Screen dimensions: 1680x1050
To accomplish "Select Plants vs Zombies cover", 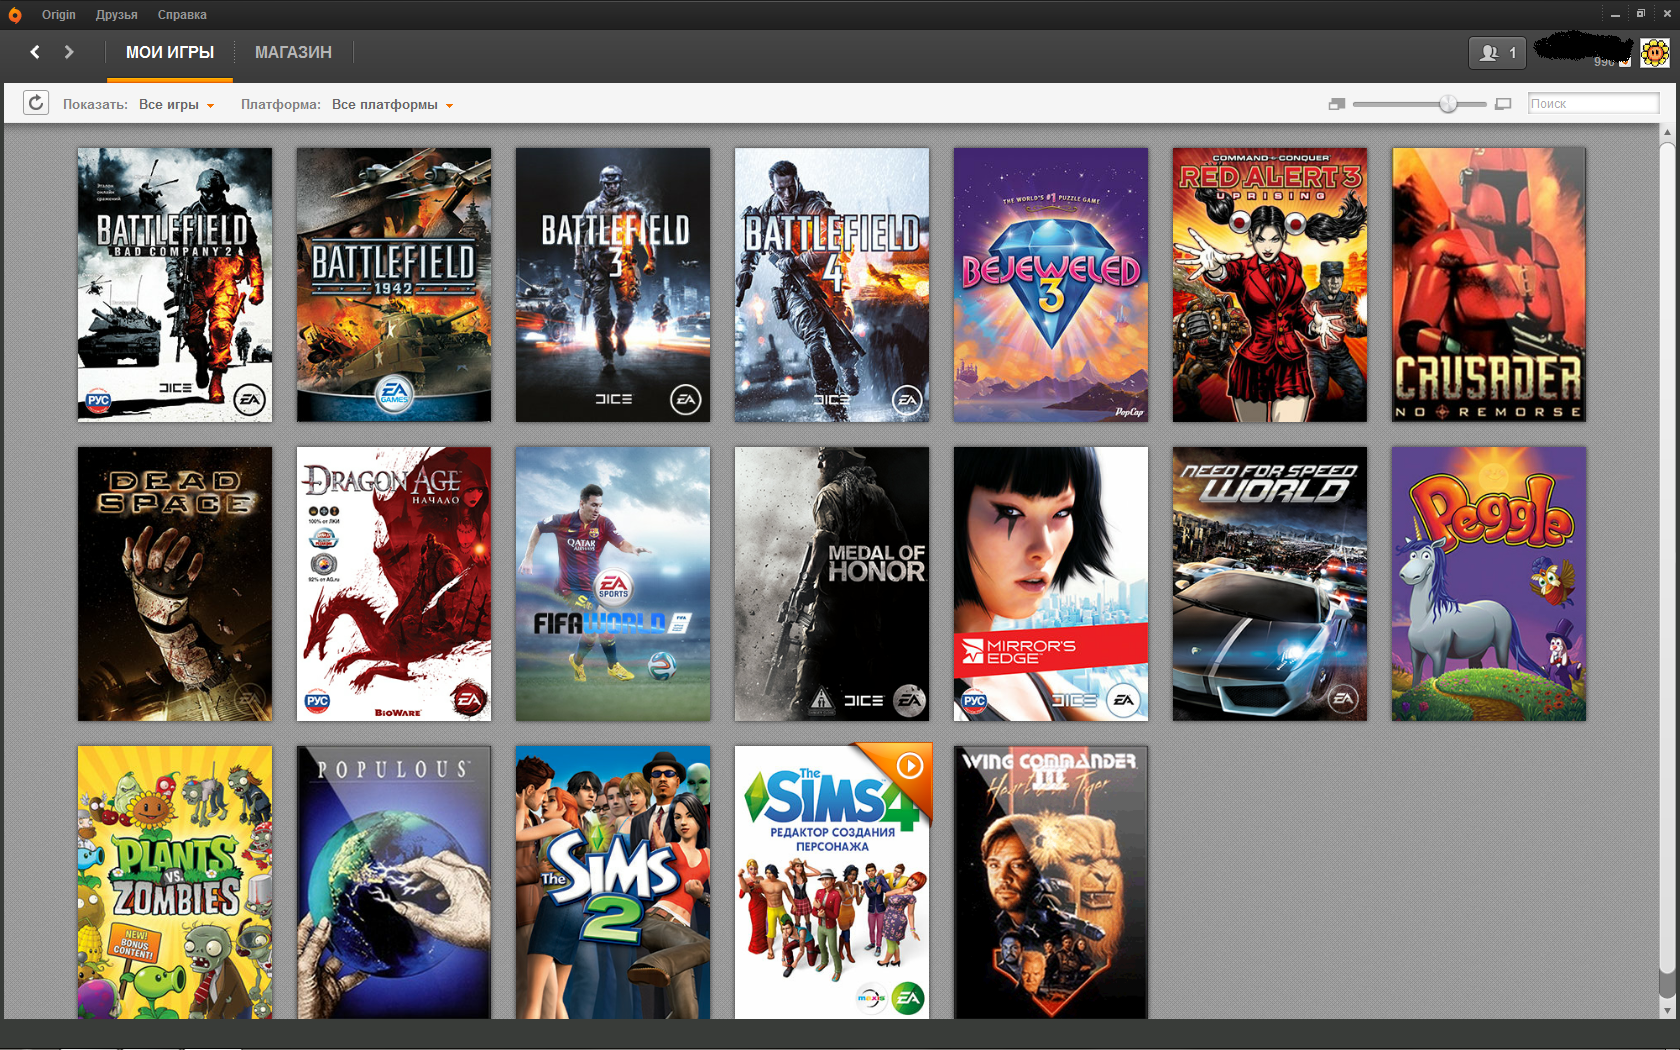I will (x=175, y=882).
